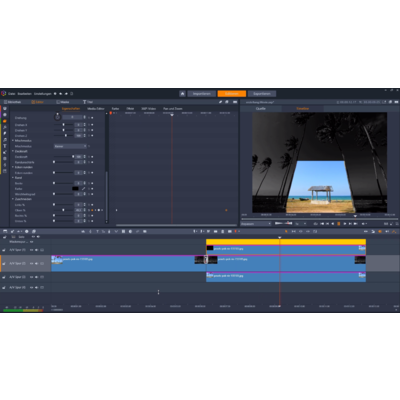Click the pause button in the preview player

click(339, 224)
